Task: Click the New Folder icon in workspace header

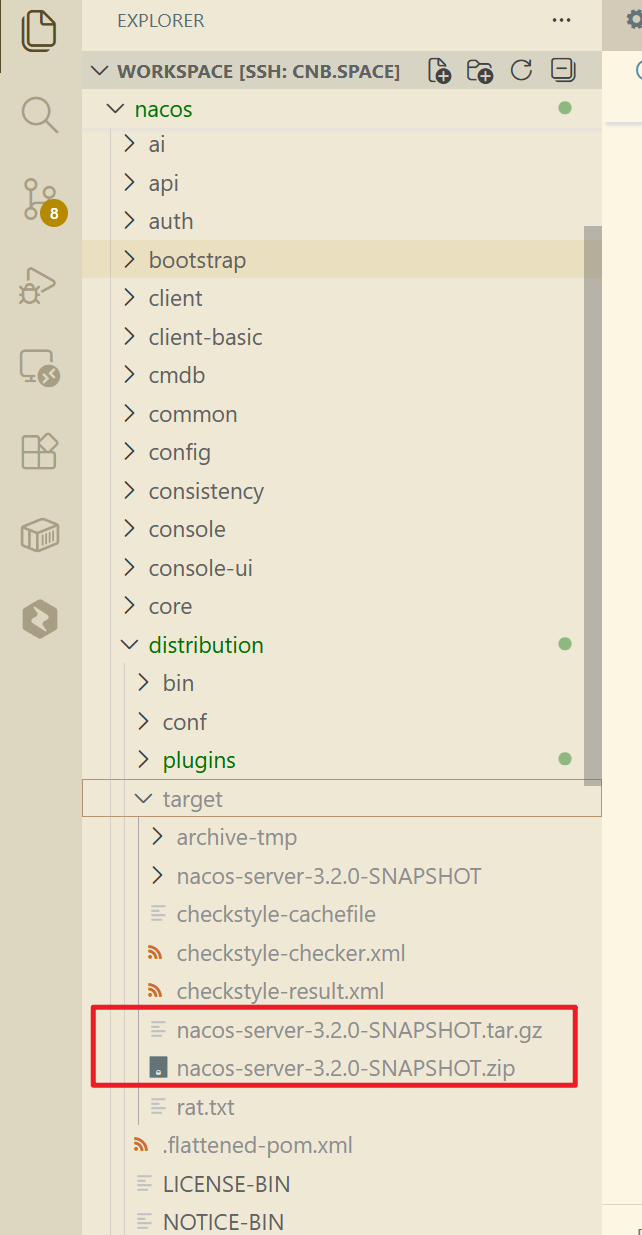Action: pyautogui.click(x=480, y=71)
